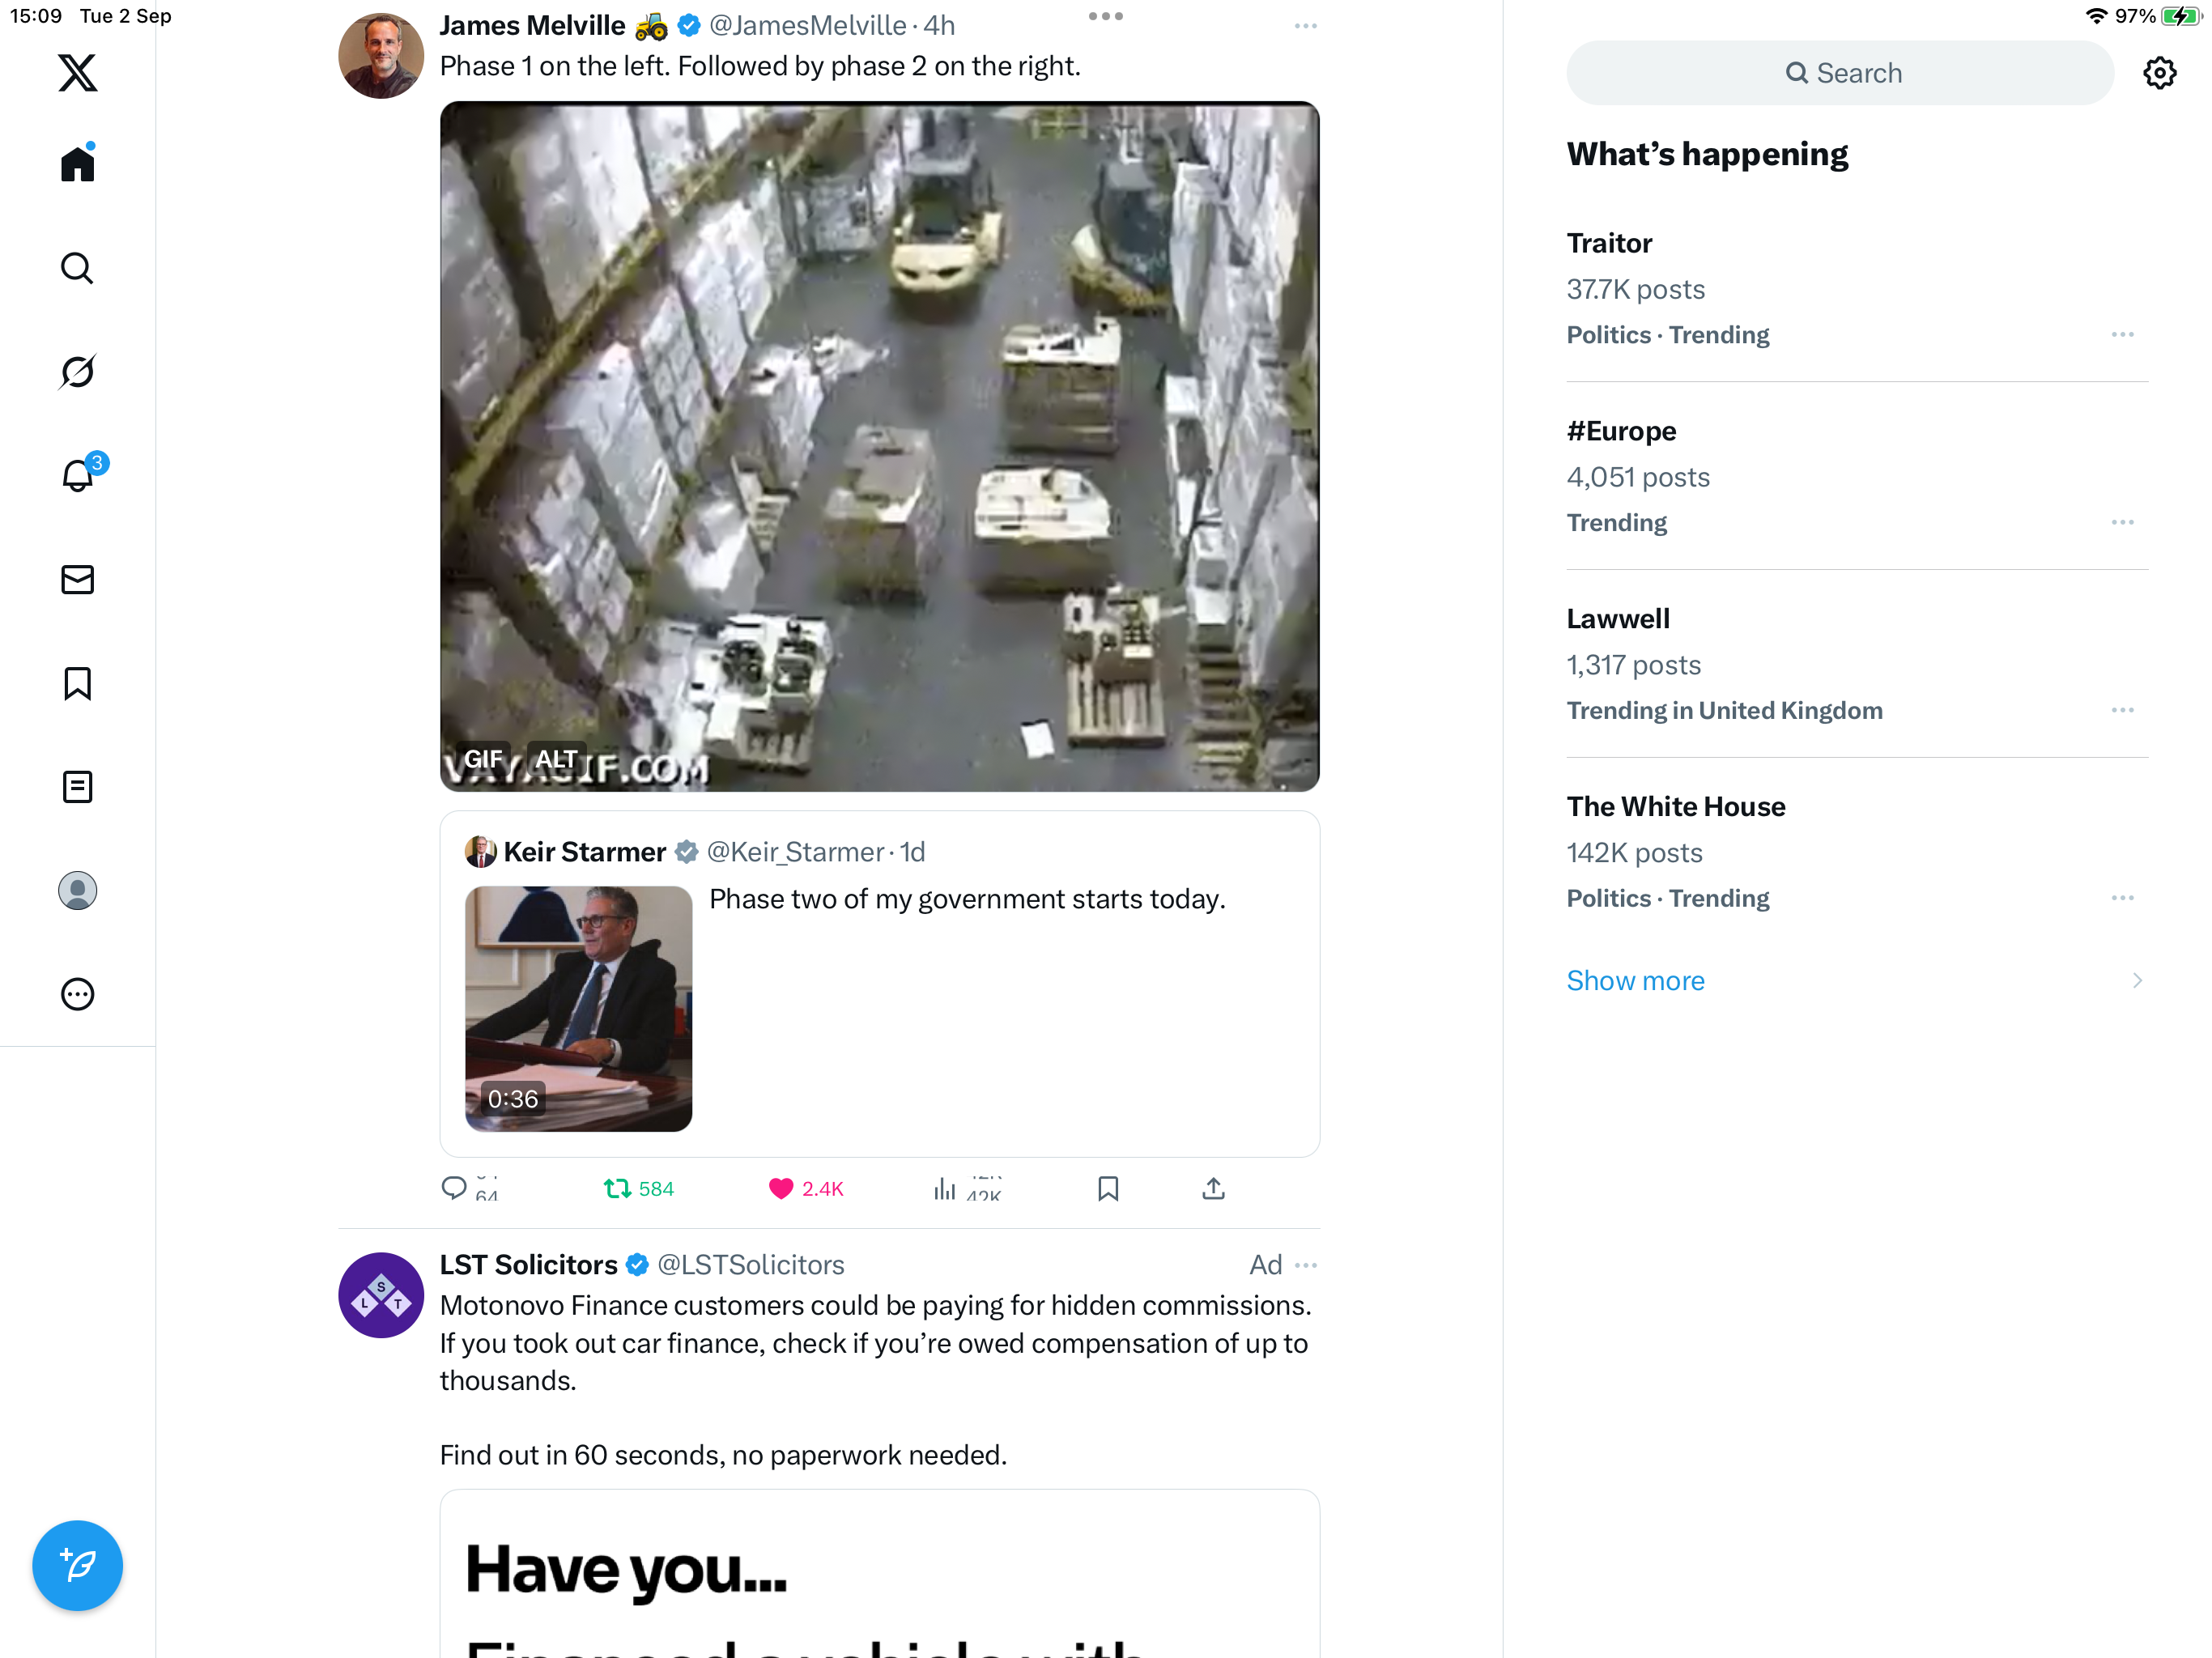Open the Notifications bell
The width and height of the screenshot is (2212, 1658).
pyautogui.click(x=77, y=476)
